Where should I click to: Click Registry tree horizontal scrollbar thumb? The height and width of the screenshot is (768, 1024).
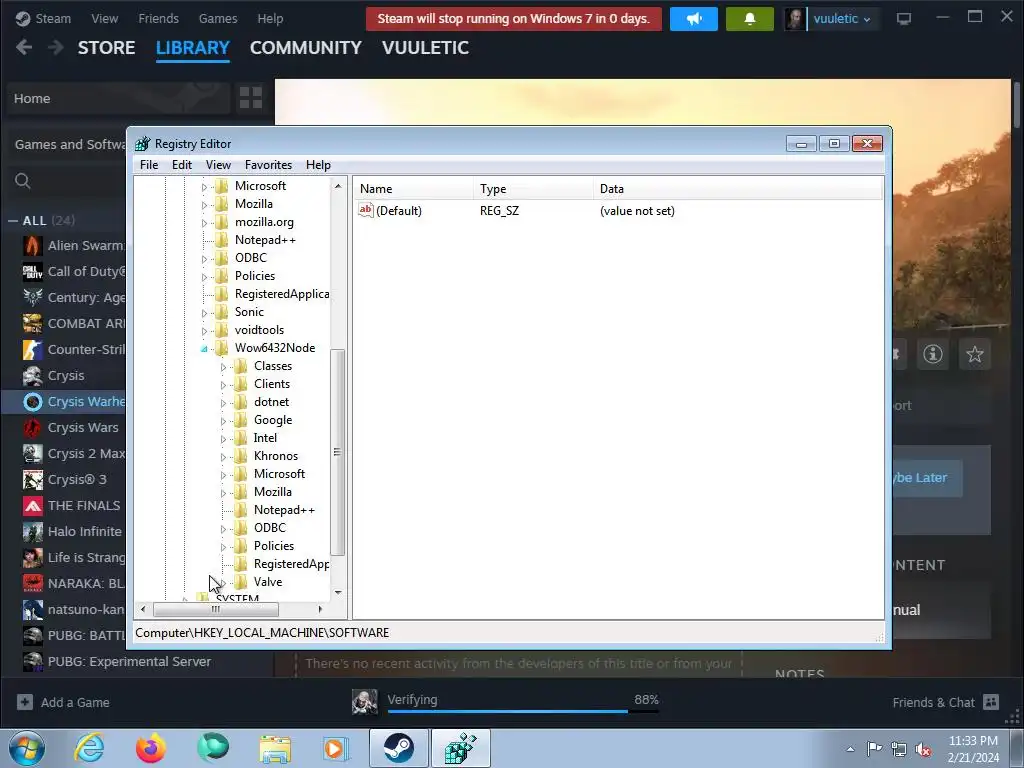(x=216, y=609)
